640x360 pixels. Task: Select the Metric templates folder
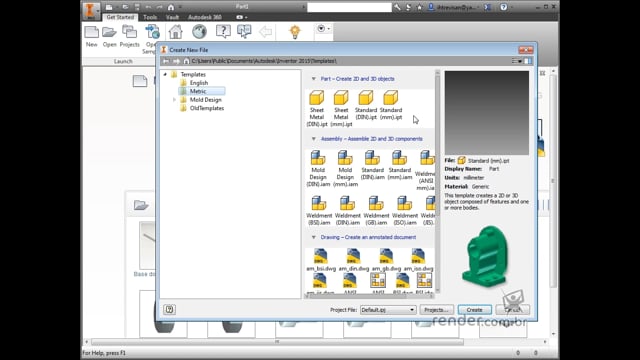tap(201, 91)
